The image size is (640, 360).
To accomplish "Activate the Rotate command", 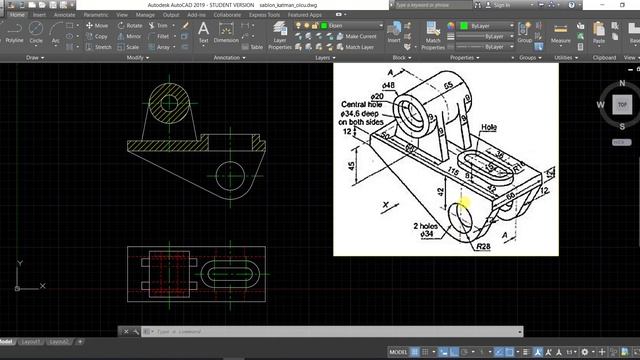I will tap(130, 26).
